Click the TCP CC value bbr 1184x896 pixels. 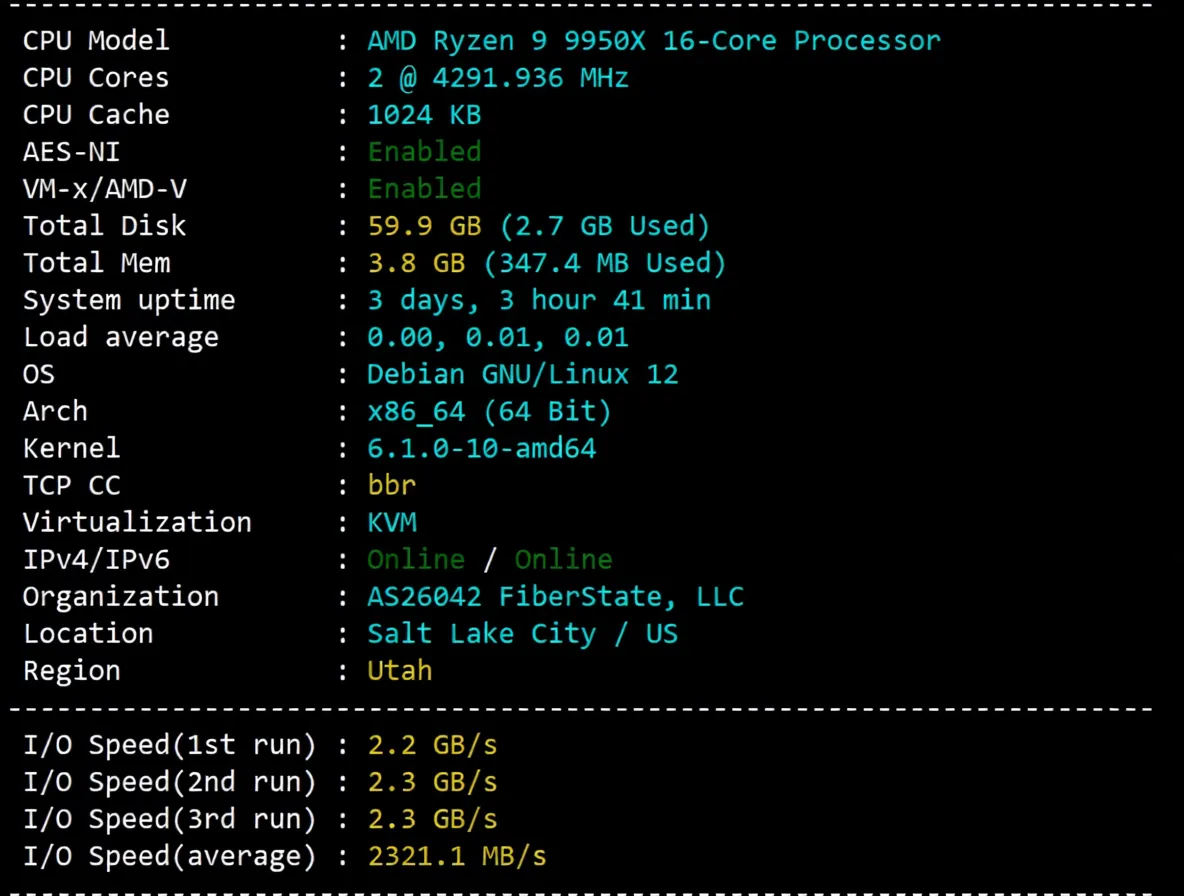391,484
